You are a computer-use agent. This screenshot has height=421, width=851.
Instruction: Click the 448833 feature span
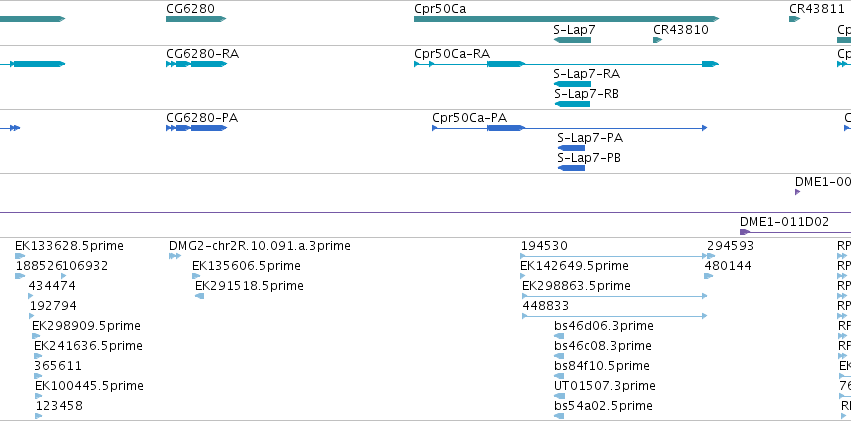point(613,316)
